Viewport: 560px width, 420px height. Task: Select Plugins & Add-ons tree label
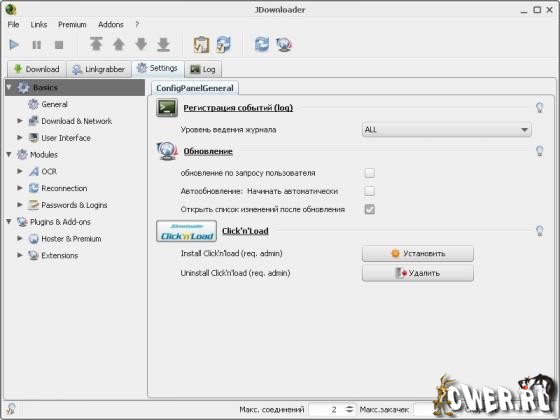60,222
